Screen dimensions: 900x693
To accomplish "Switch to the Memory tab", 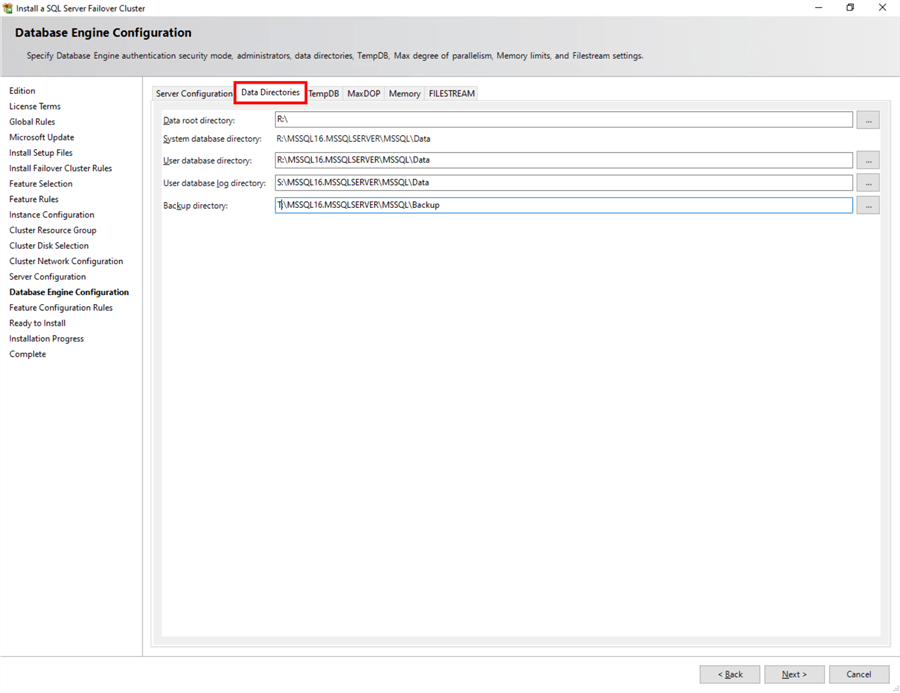I will pyautogui.click(x=405, y=94).
